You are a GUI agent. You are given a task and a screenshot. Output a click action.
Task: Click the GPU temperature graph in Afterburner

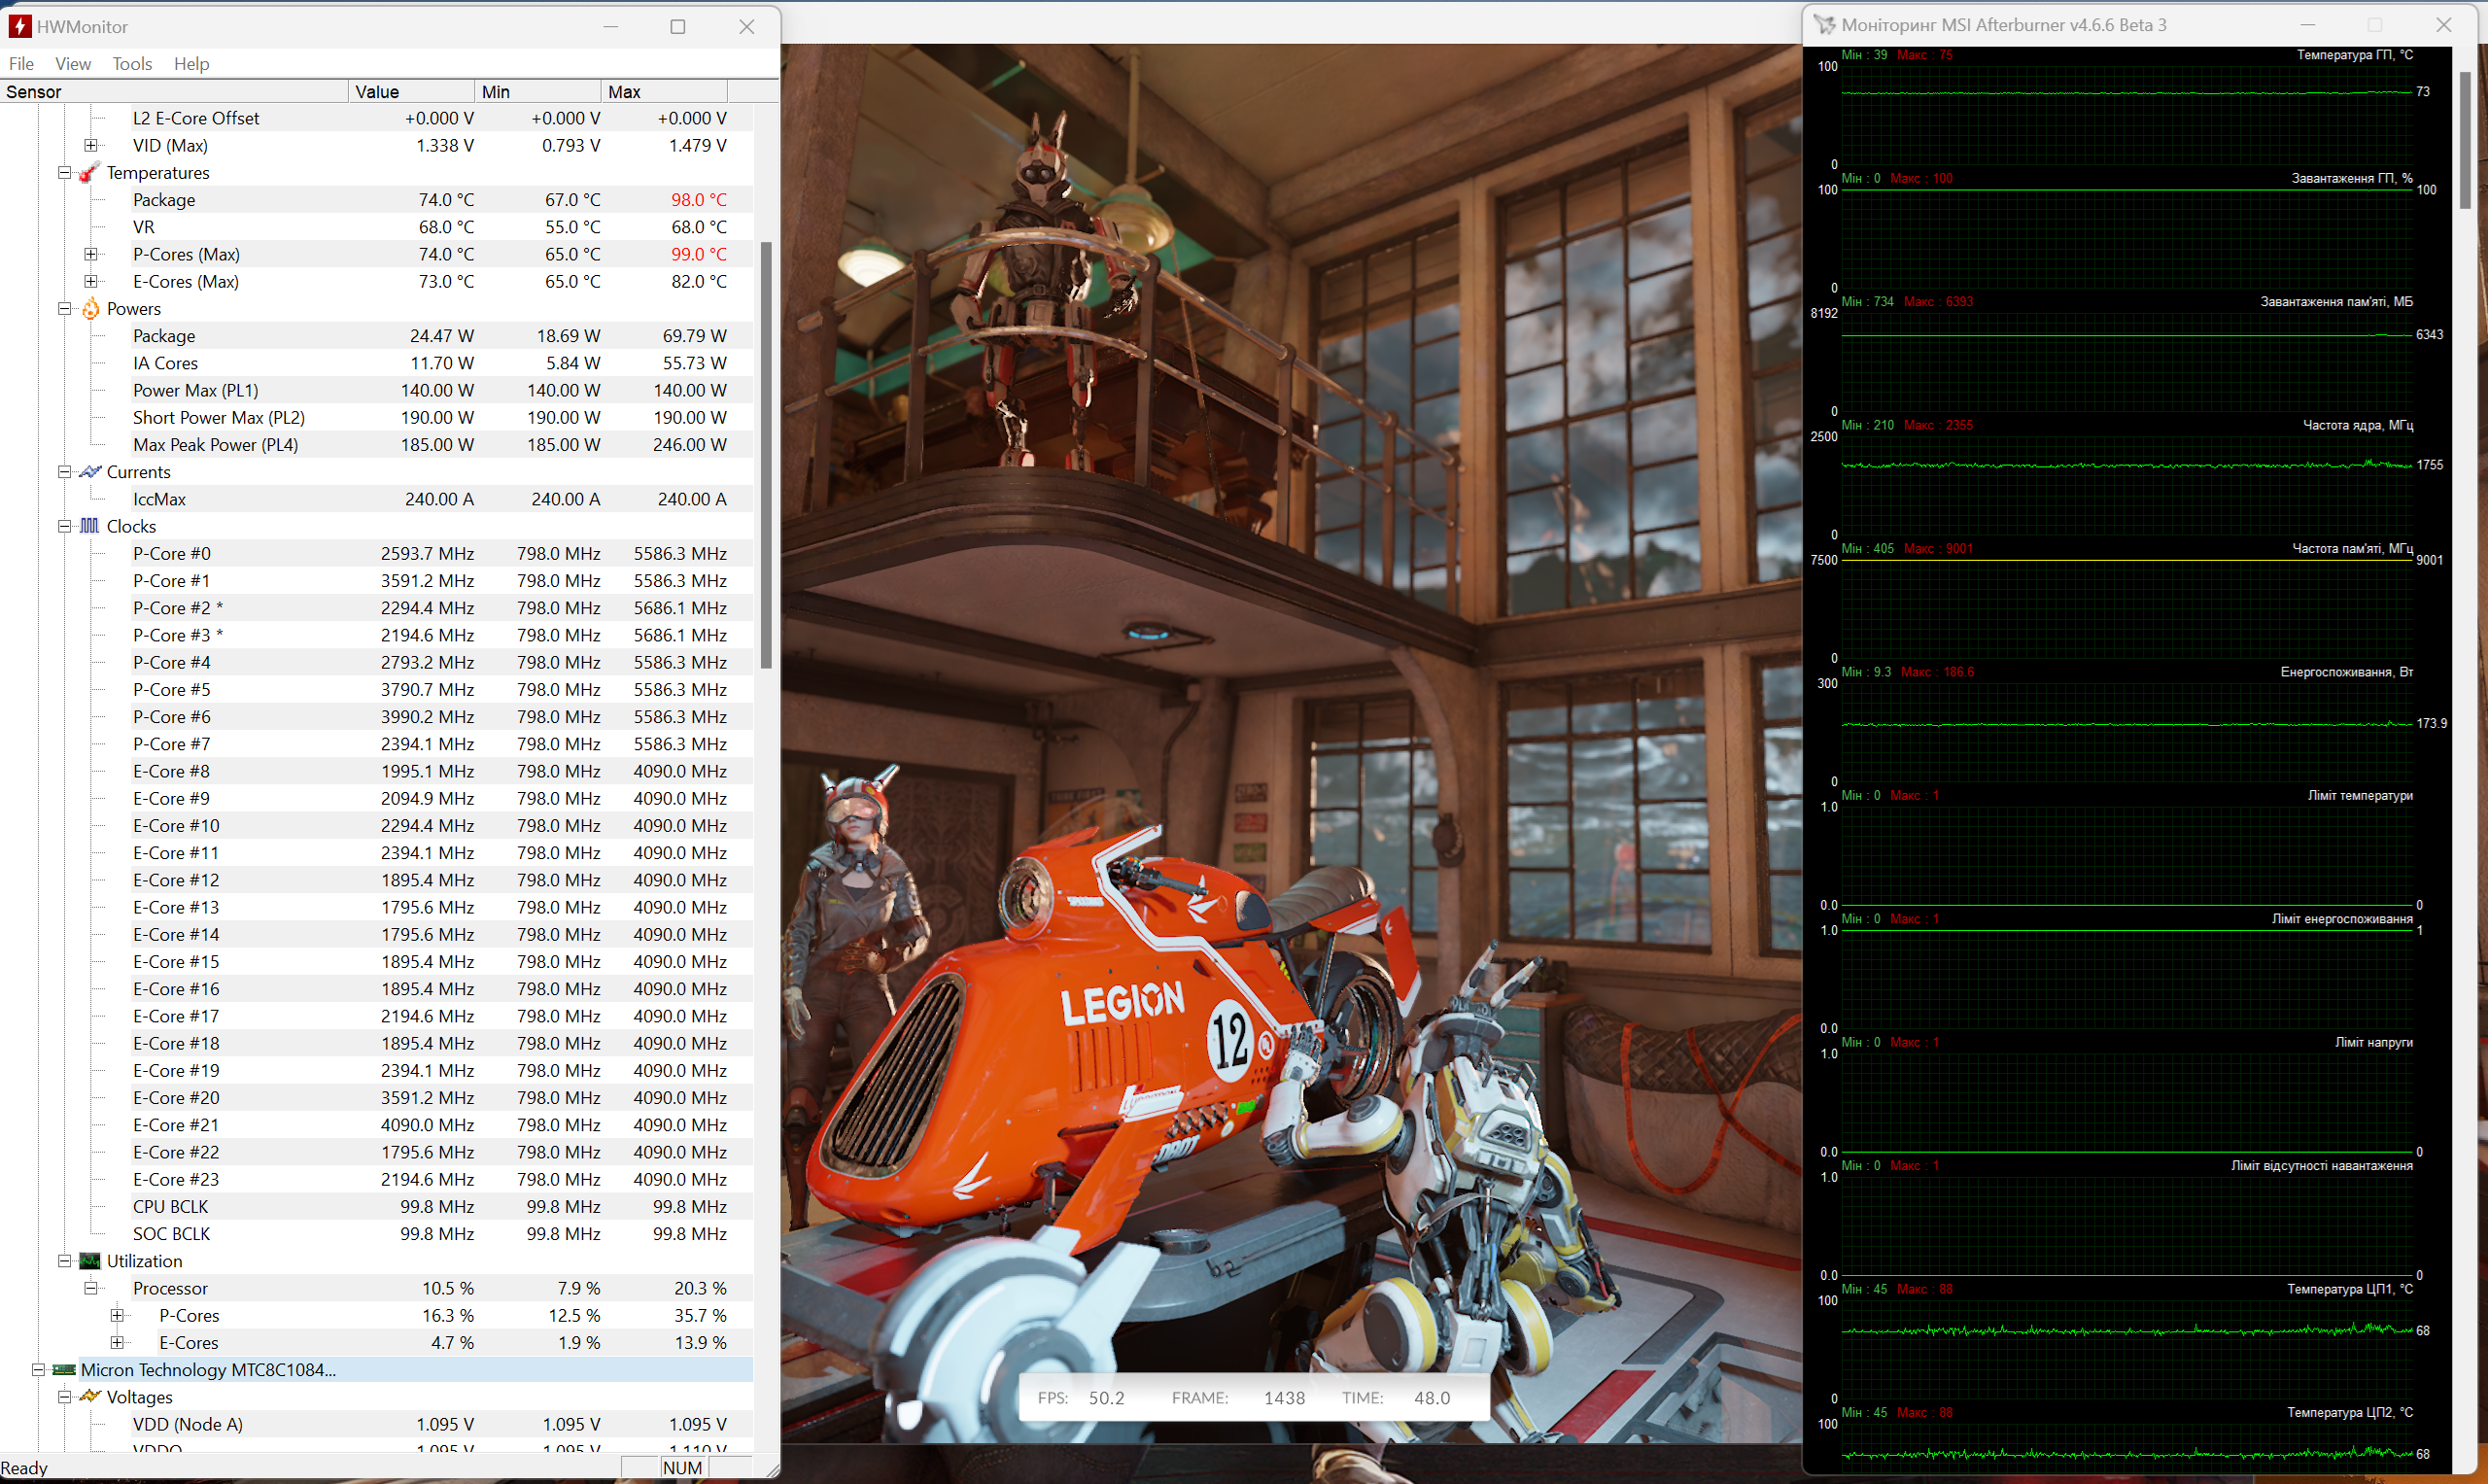(2127, 115)
